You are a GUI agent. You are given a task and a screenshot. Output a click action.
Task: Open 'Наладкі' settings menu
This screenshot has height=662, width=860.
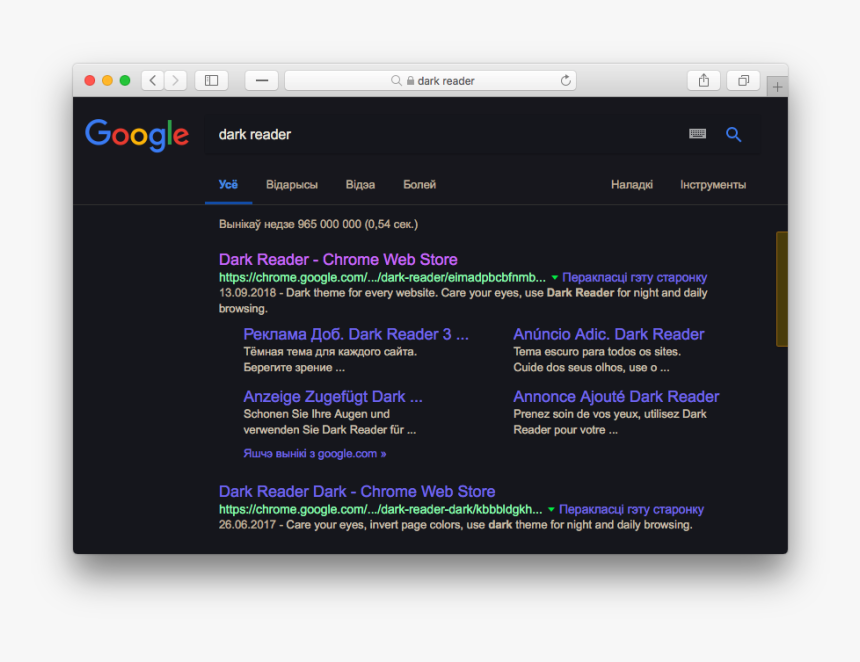pyautogui.click(x=632, y=185)
